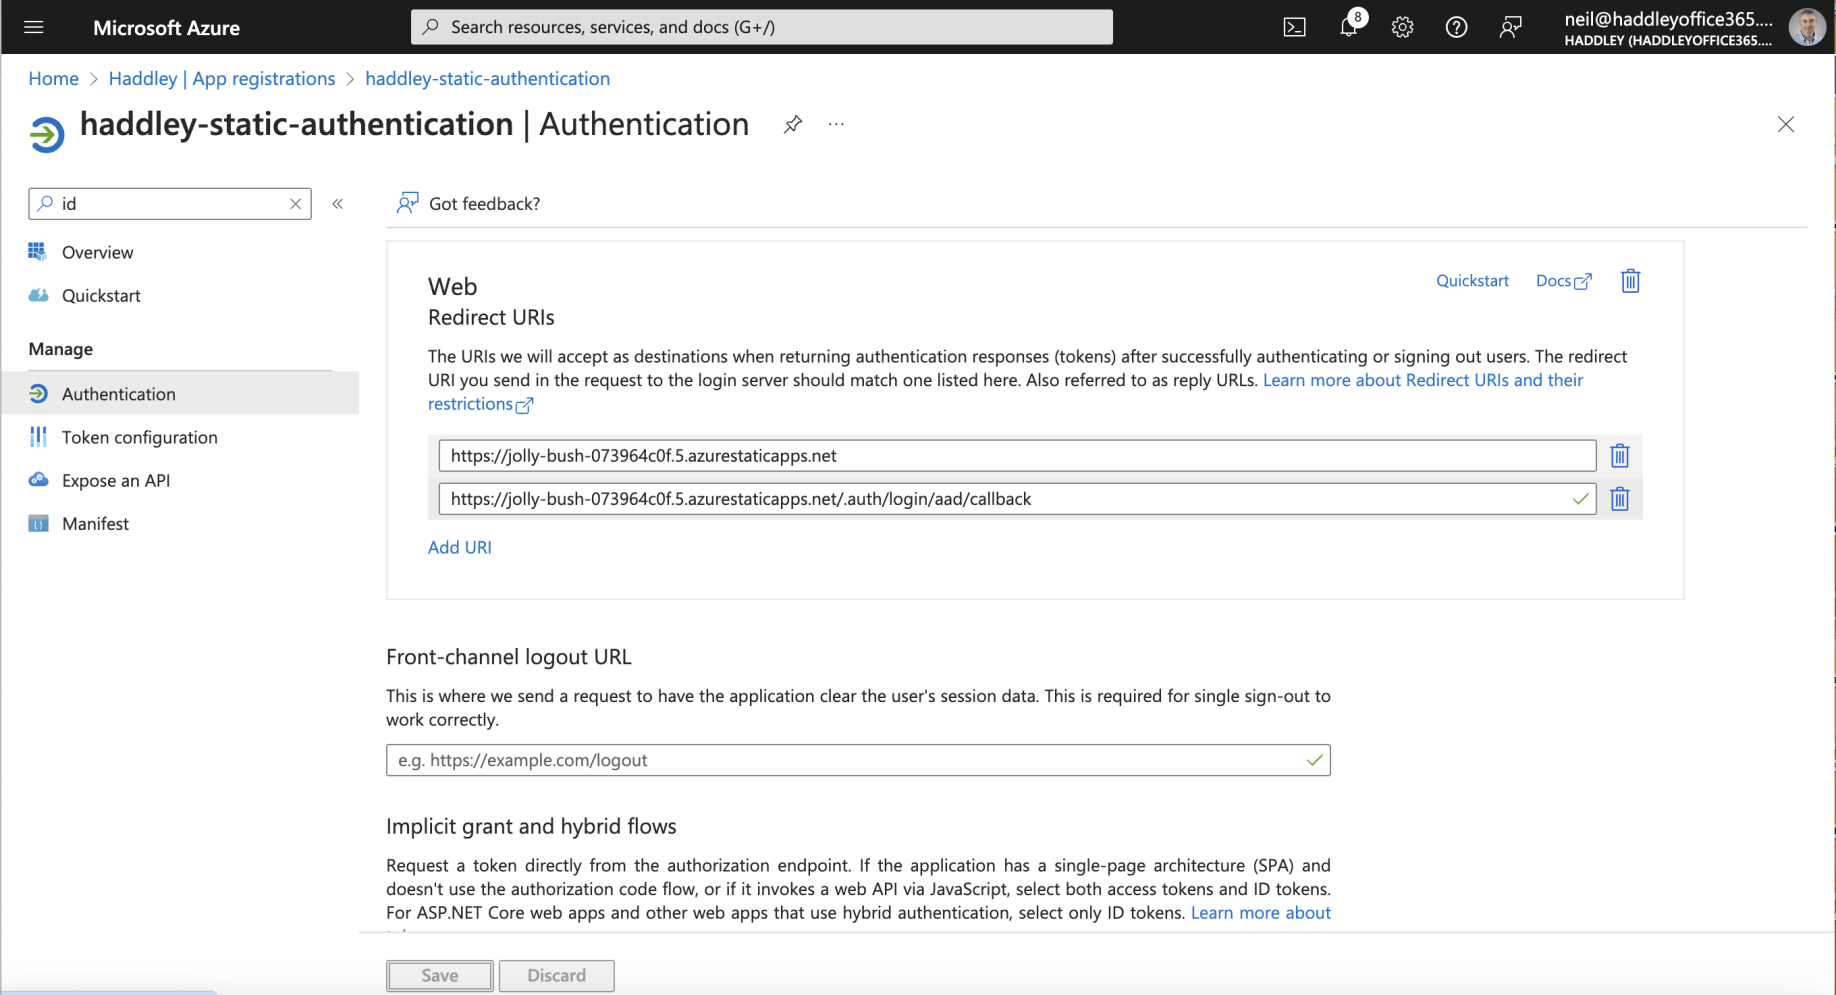The image size is (1836, 995).
Task: Open Cloud Shell from the top bar
Action: pos(1294,28)
